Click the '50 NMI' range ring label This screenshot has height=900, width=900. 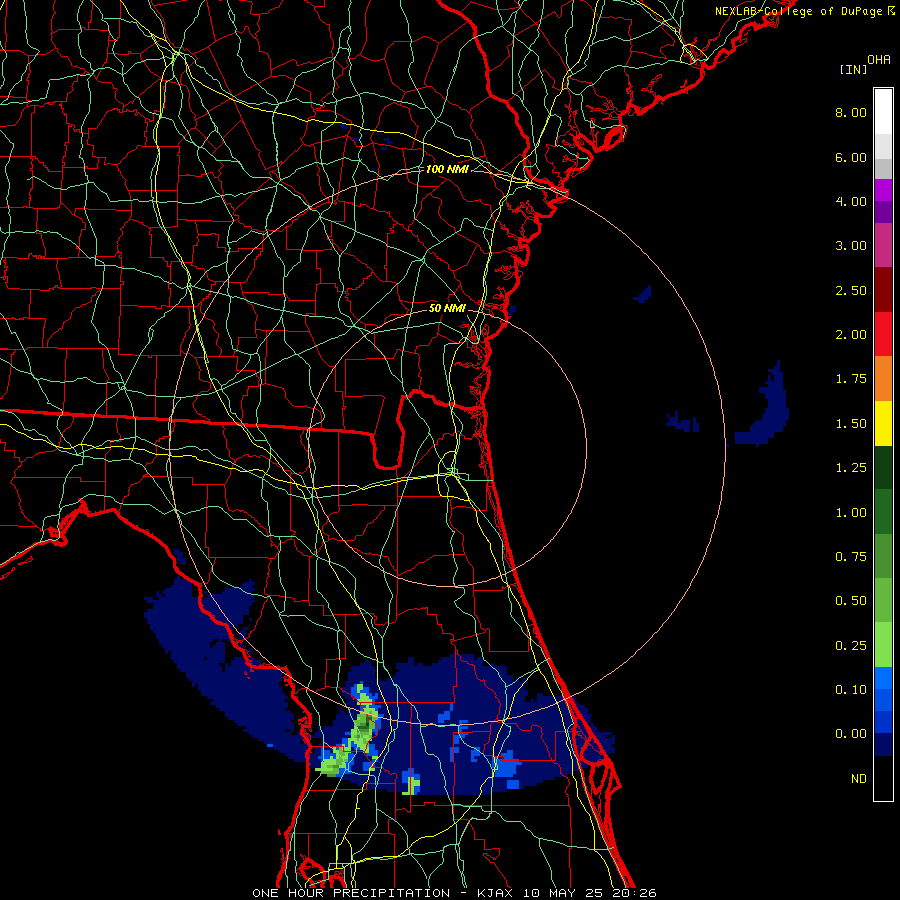click(x=447, y=308)
